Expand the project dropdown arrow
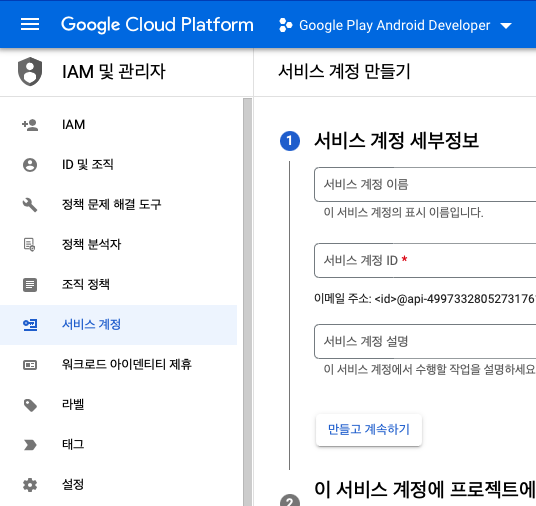 click(506, 26)
